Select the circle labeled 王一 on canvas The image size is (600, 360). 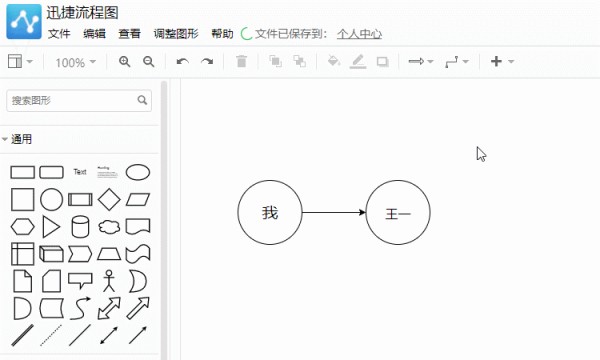[398, 212]
